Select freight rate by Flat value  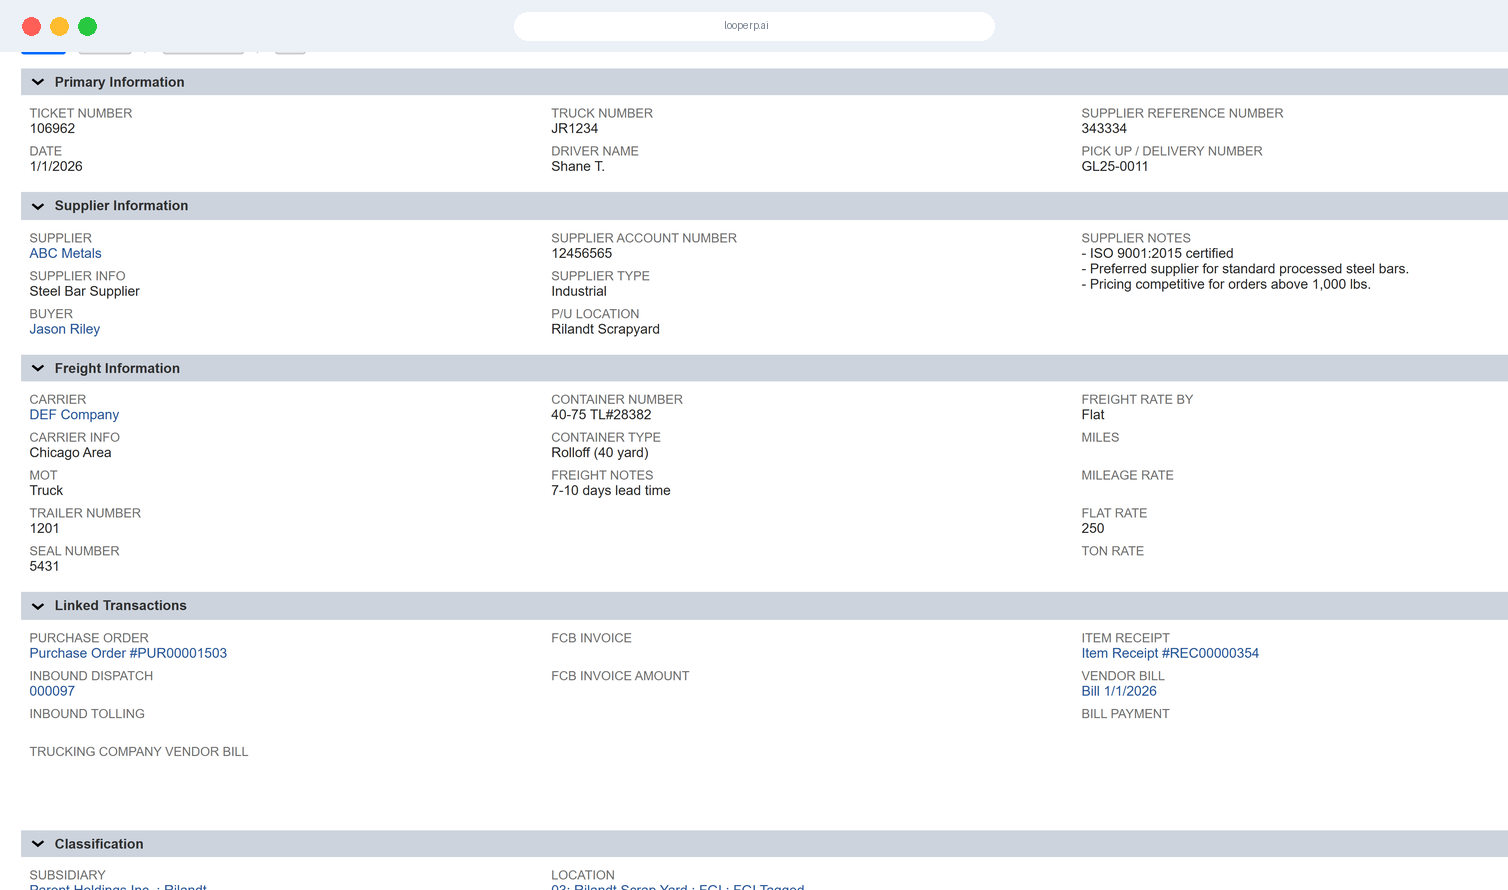coord(1093,415)
